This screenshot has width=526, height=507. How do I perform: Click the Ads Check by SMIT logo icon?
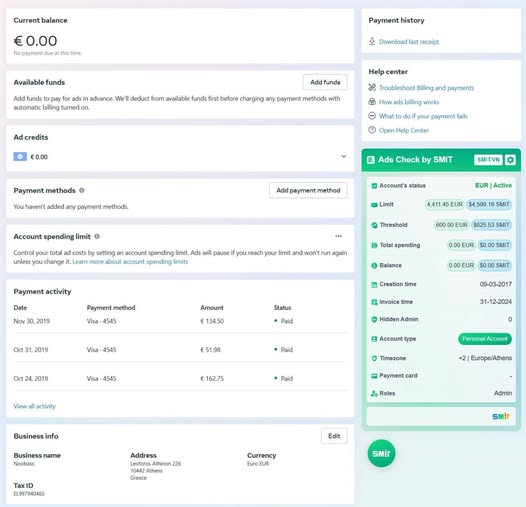371,160
